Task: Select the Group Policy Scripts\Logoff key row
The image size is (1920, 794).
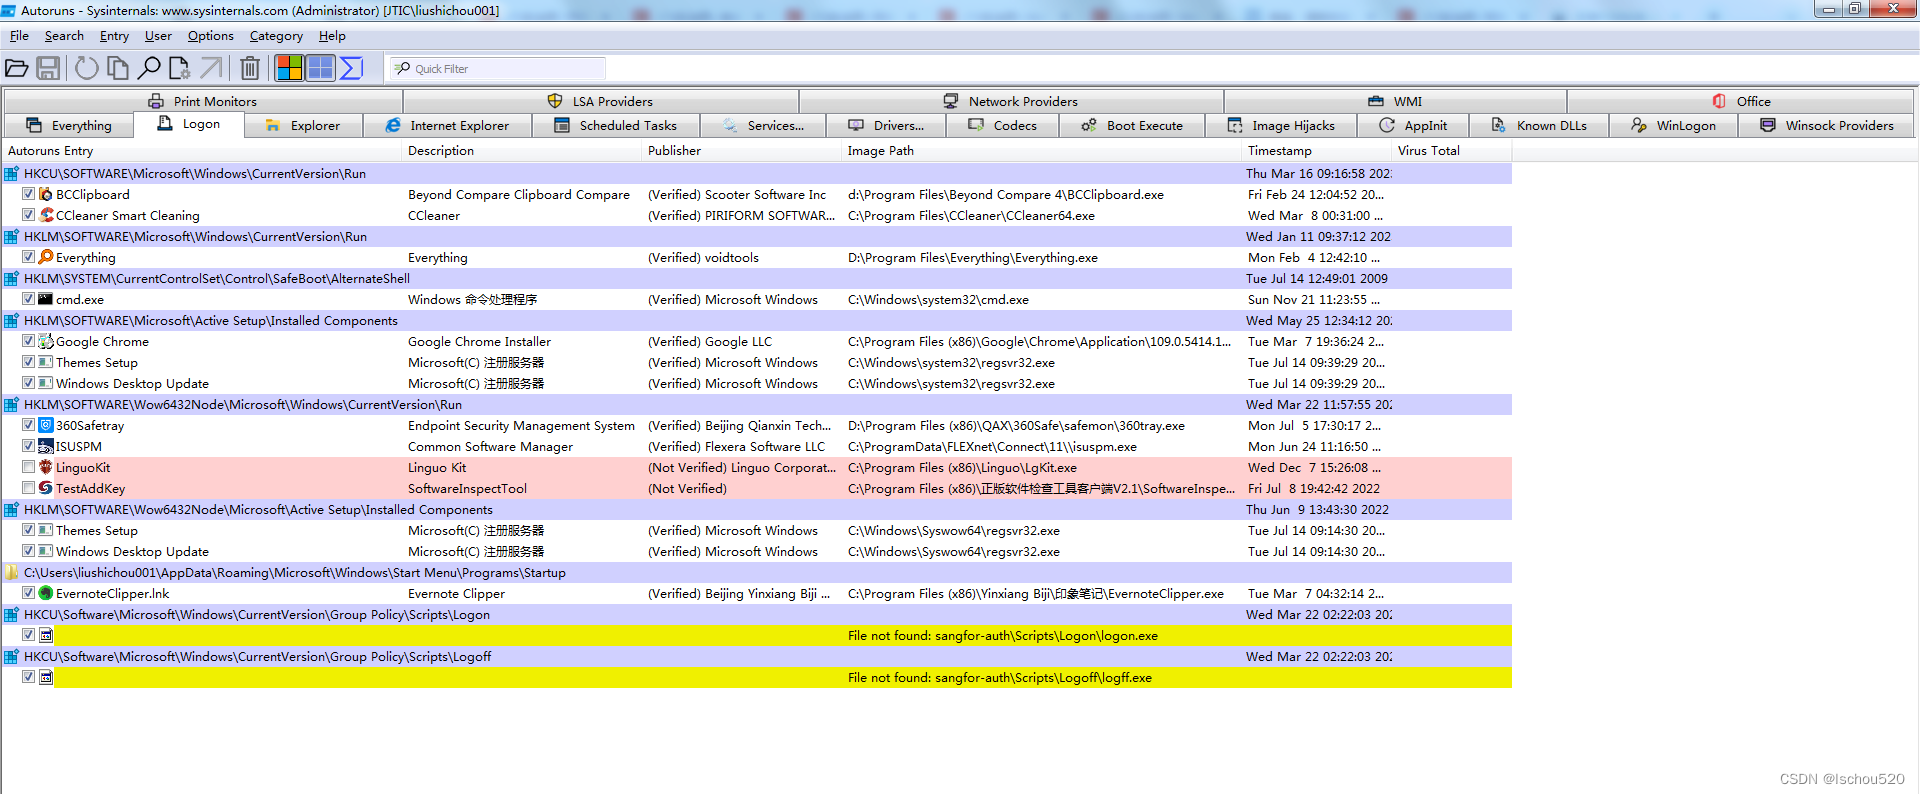Action: tap(757, 656)
